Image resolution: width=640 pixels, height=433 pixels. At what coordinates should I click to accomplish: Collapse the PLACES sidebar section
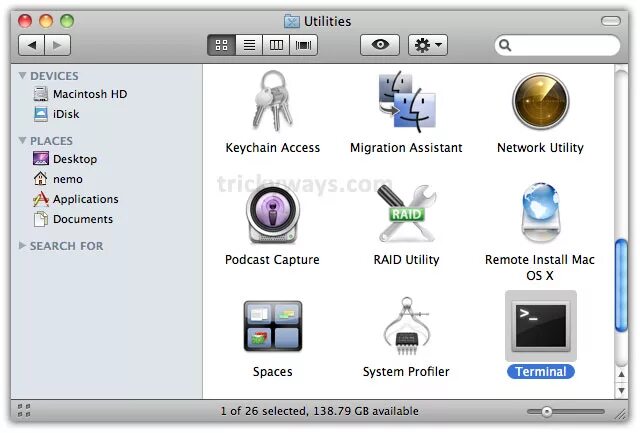(22, 140)
